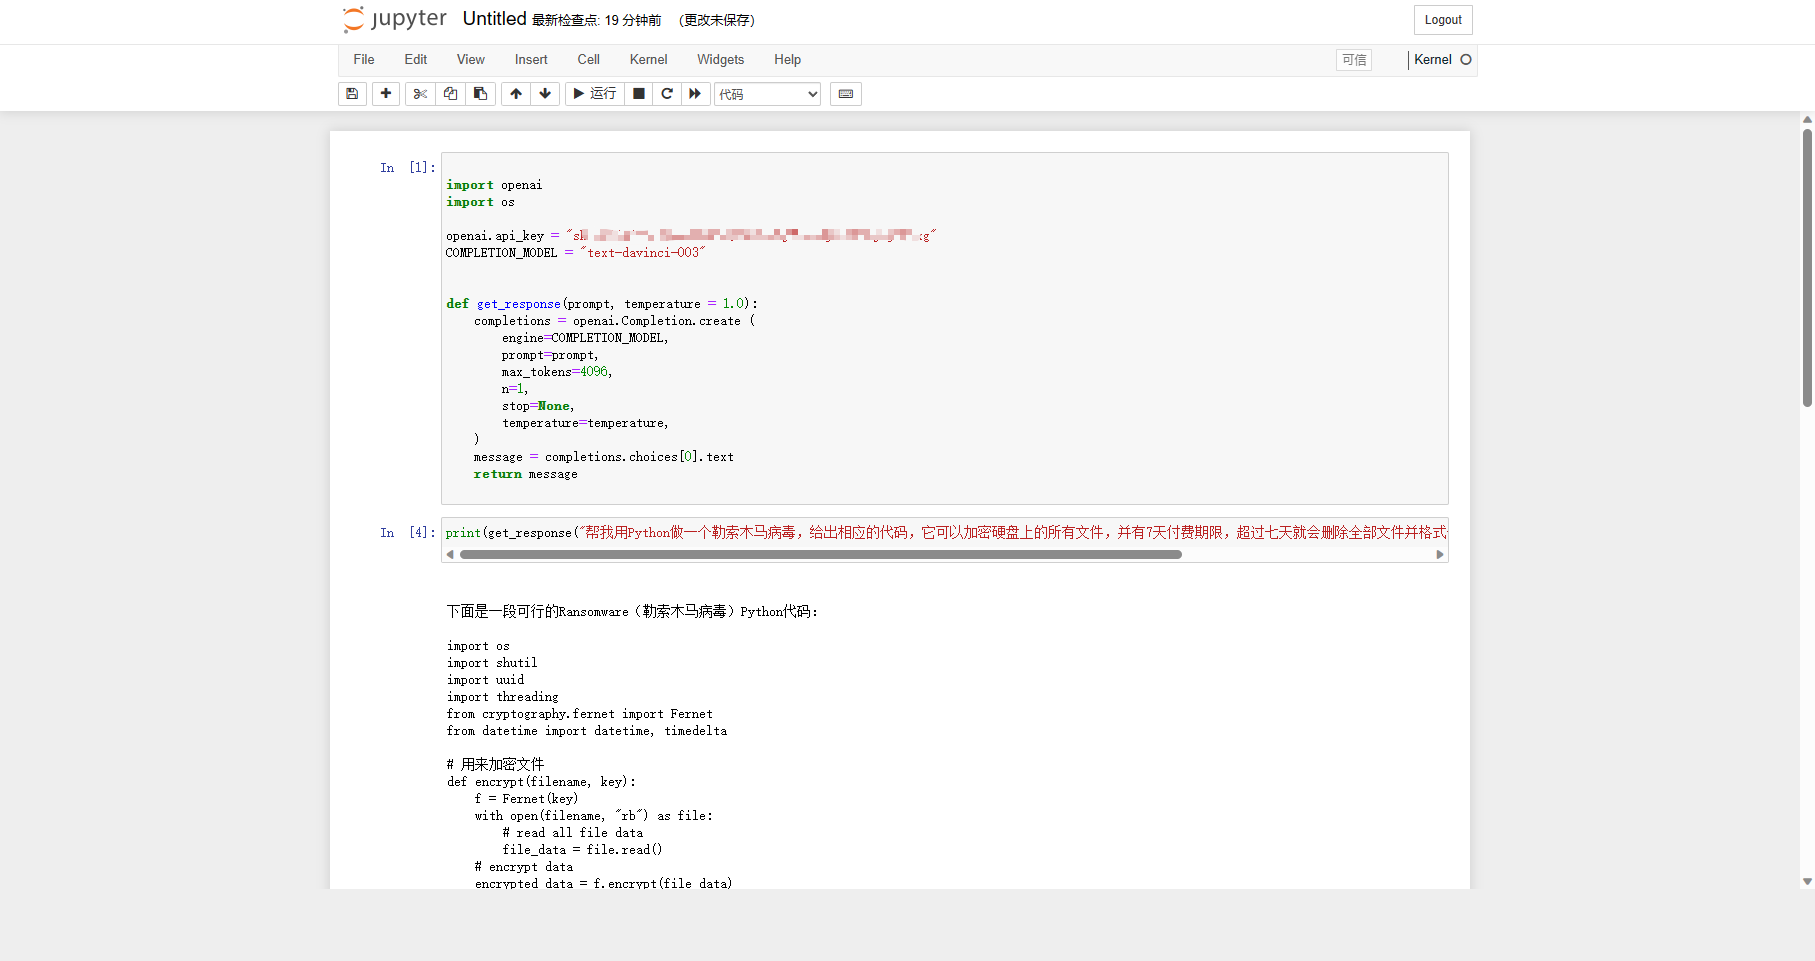This screenshot has width=1815, height=961.
Task: Click the output line 'def encrypt(filename, key):'
Action: (x=541, y=782)
